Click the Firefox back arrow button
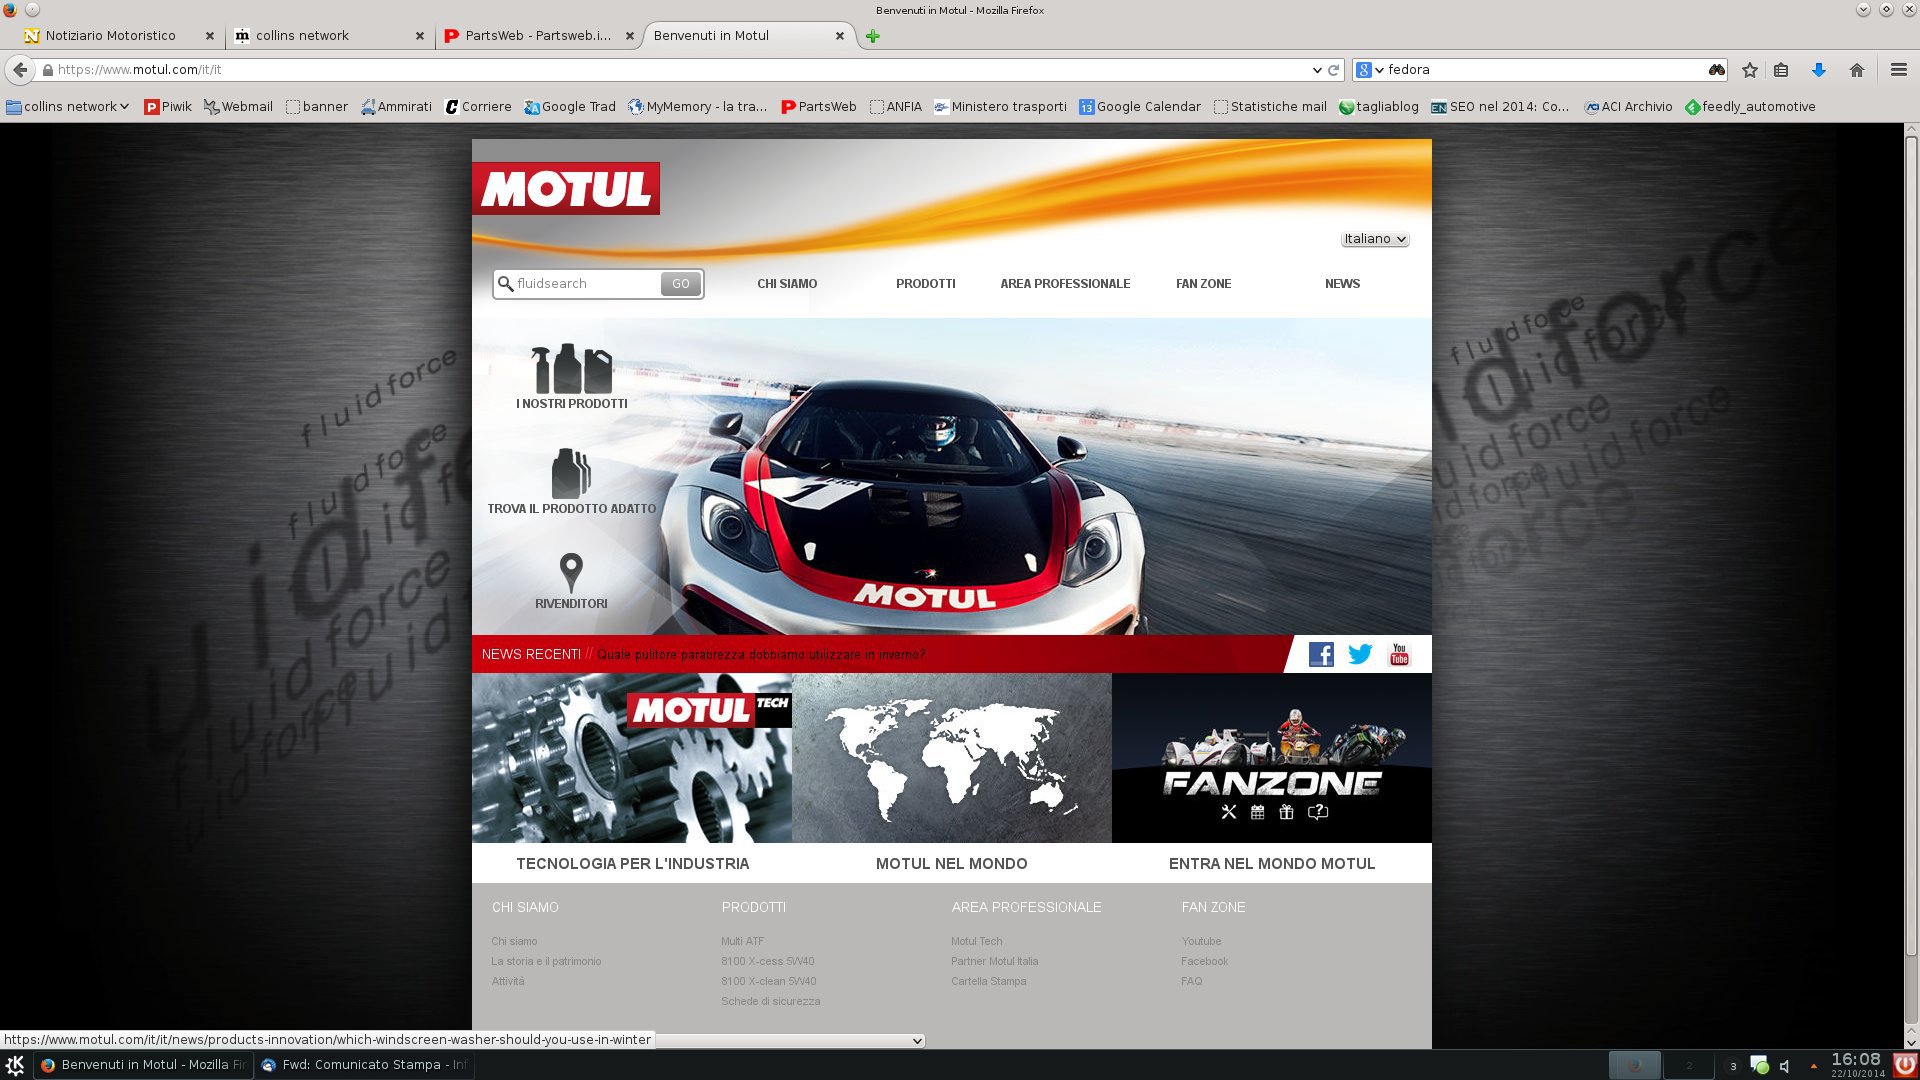The image size is (1920, 1080). (x=20, y=70)
